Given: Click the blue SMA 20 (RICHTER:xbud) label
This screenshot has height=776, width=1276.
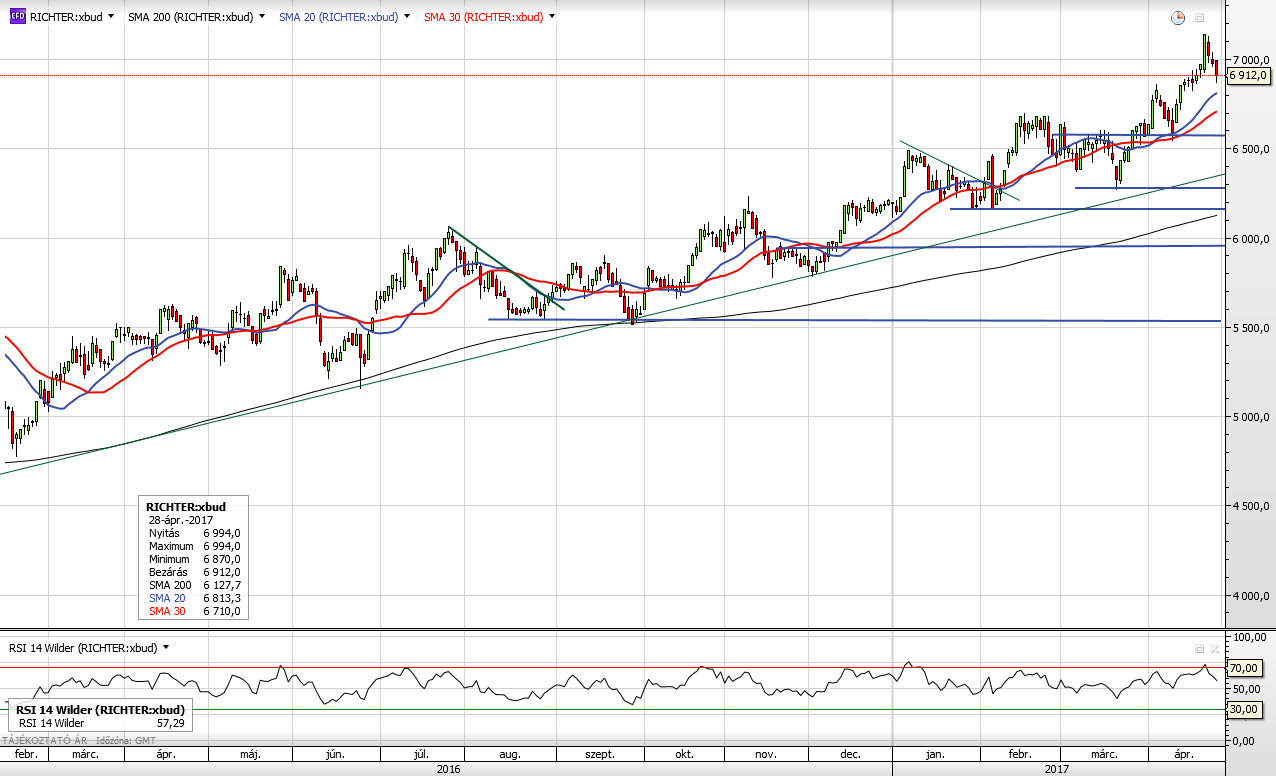Looking at the screenshot, I should 338,17.
